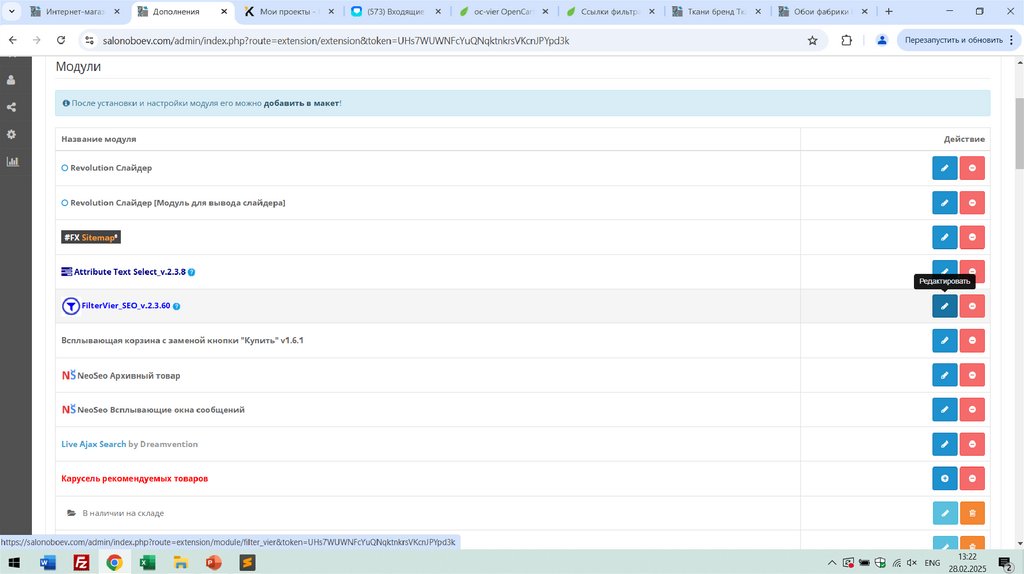Uninstall Live Ajax Search module
1024x574 pixels.
point(972,444)
